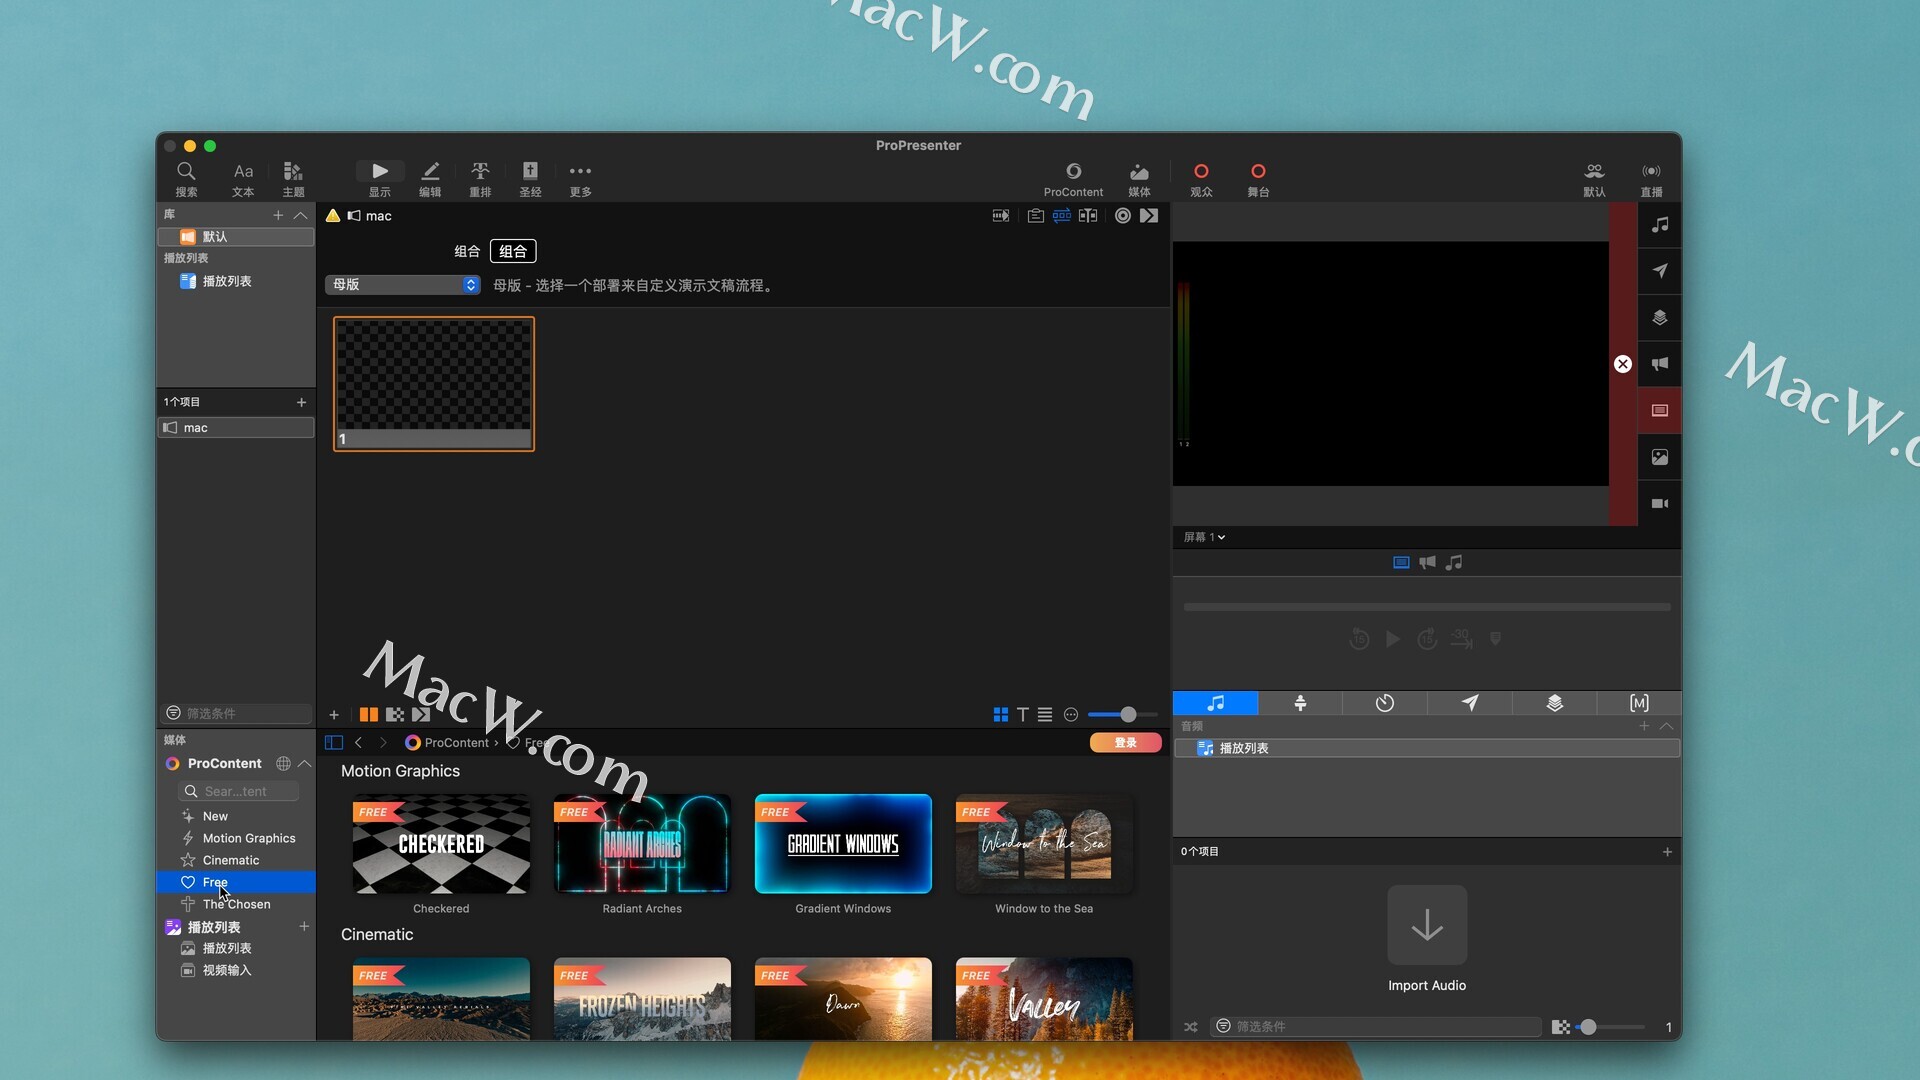Click the audio 筛选条件 filter field

click(x=1377, y=1027)
